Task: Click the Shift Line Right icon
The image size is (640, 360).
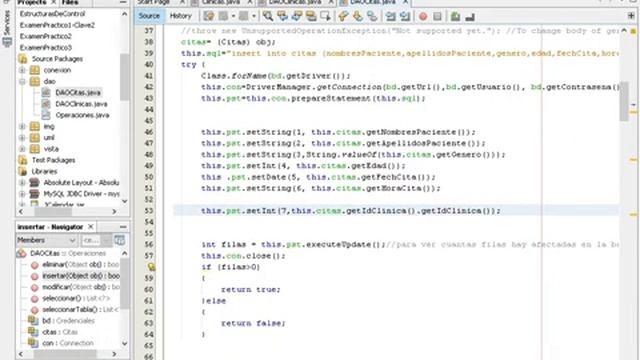Action: tap(405, 16)
